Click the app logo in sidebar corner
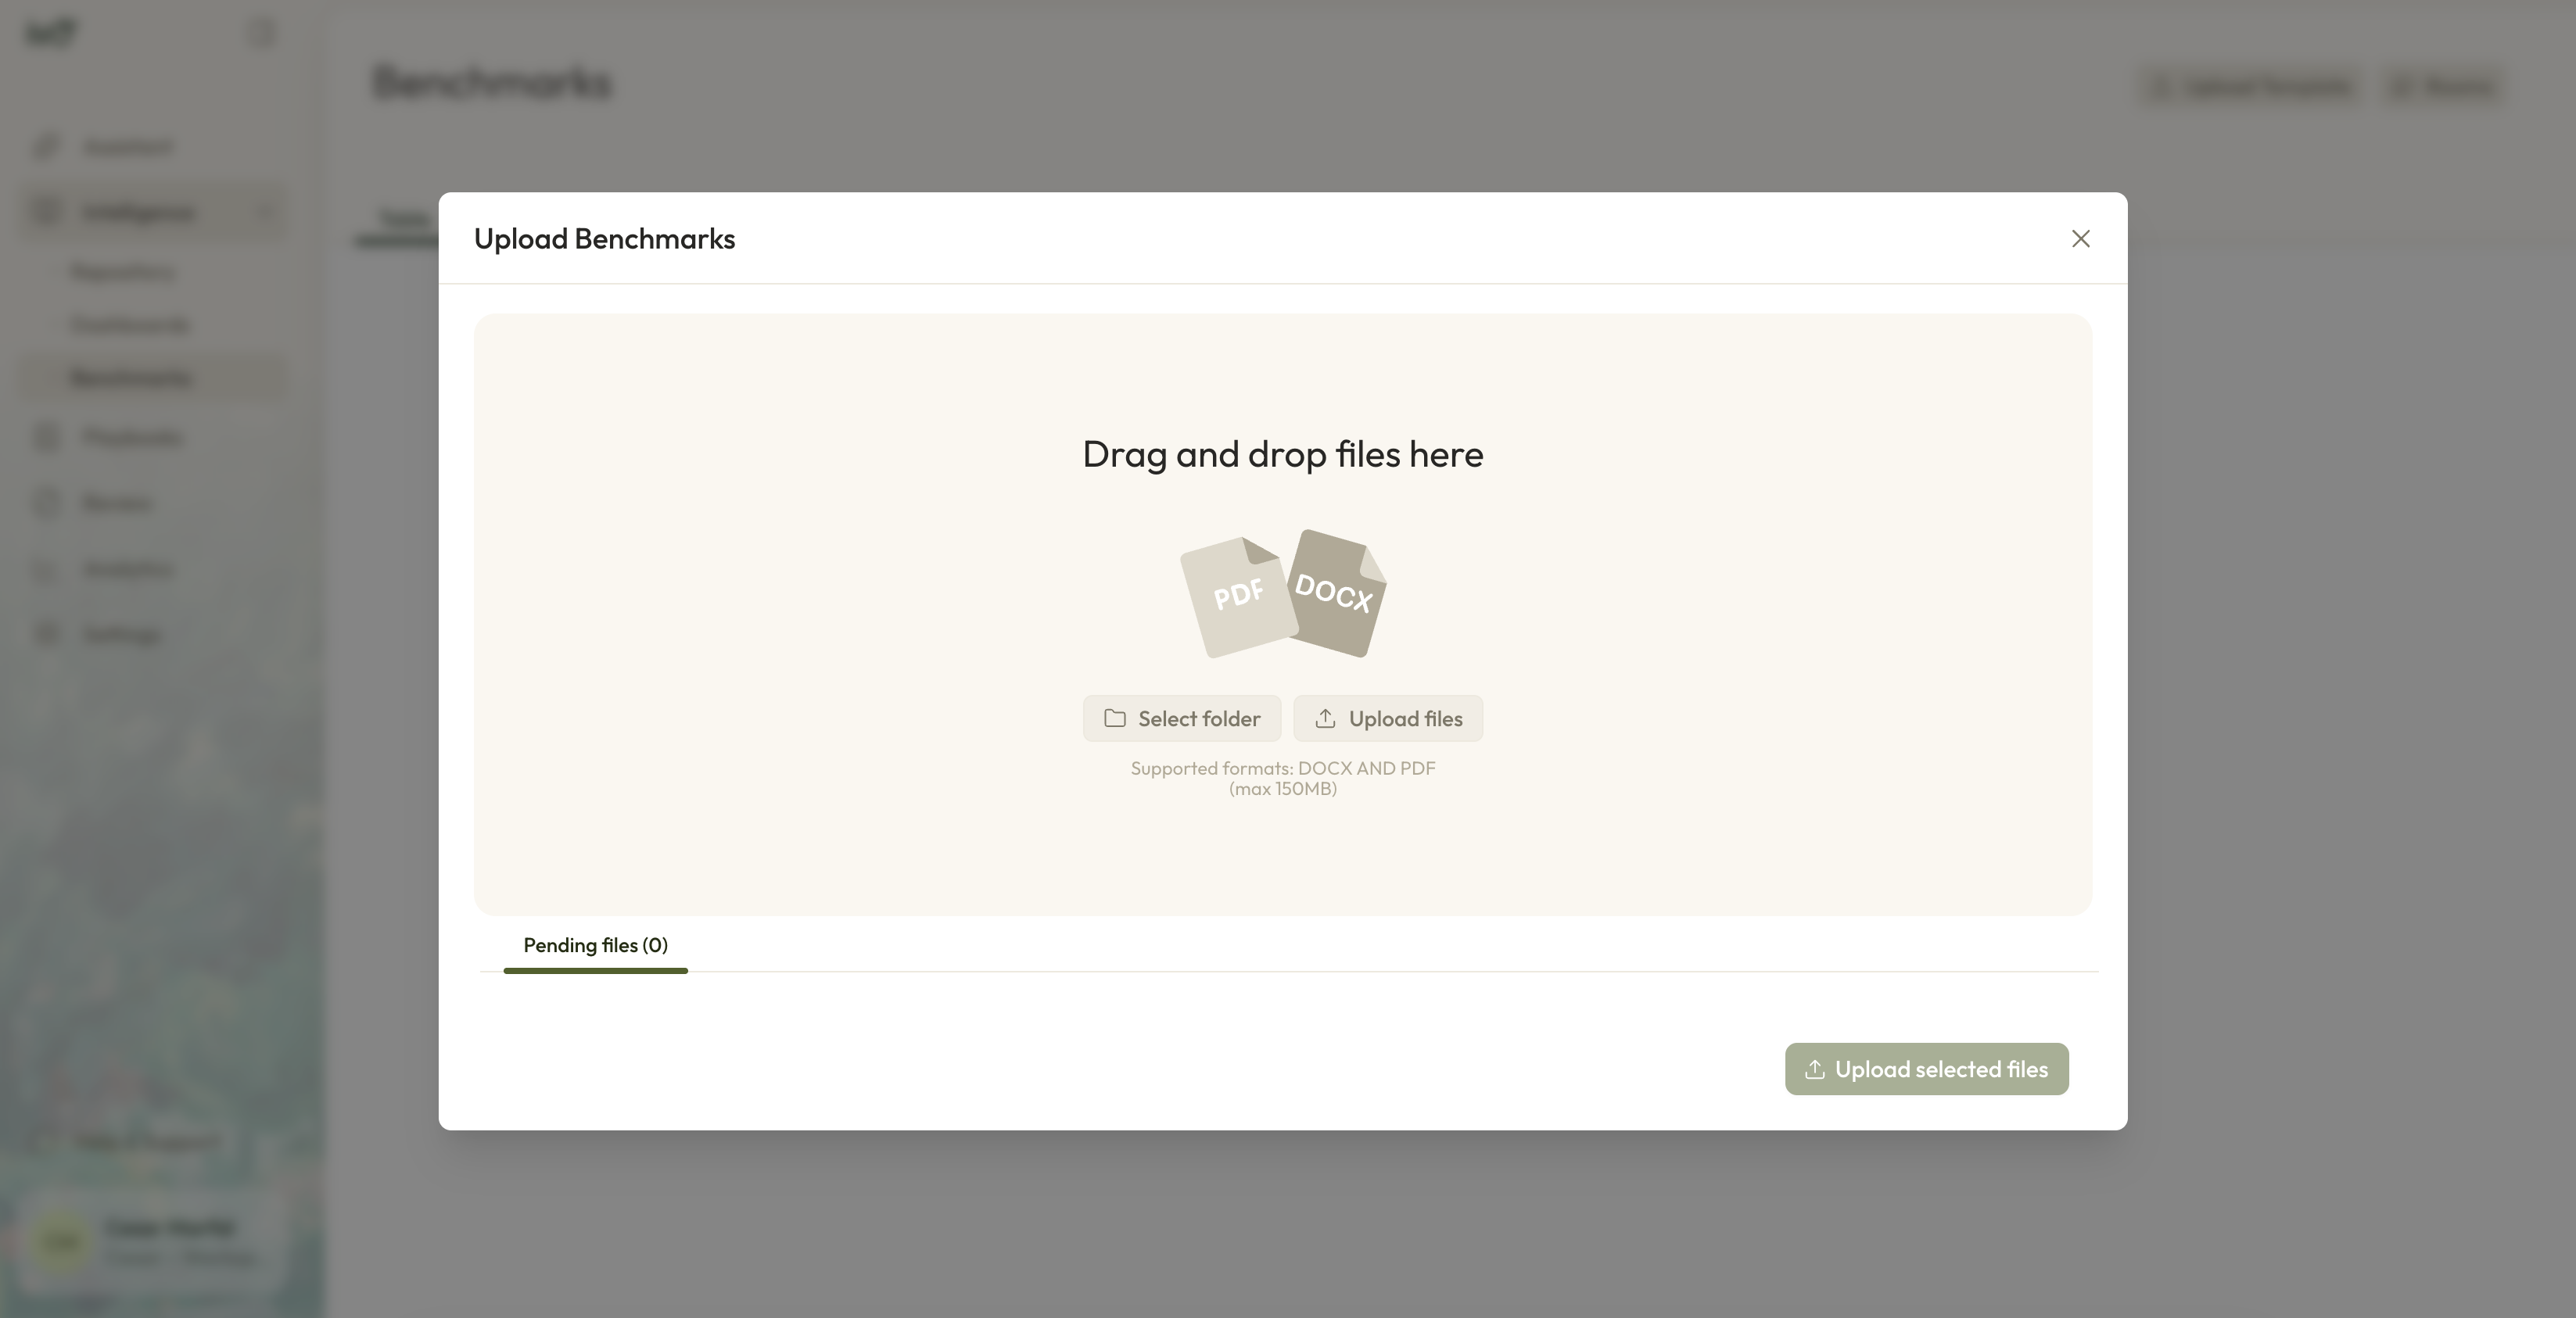Image resolution: width=2576 pixels, height=1318 pixels. (x=50, y=33)
